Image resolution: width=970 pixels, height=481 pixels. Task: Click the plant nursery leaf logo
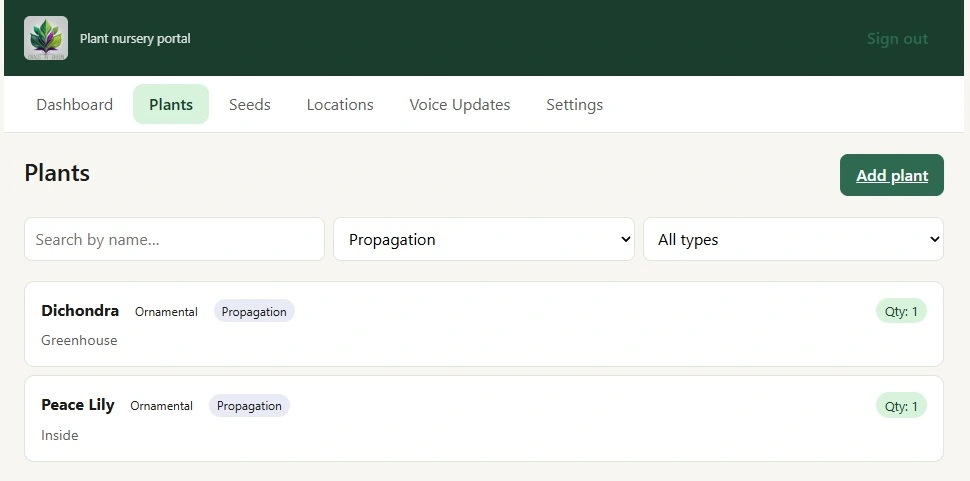[46, 38]
